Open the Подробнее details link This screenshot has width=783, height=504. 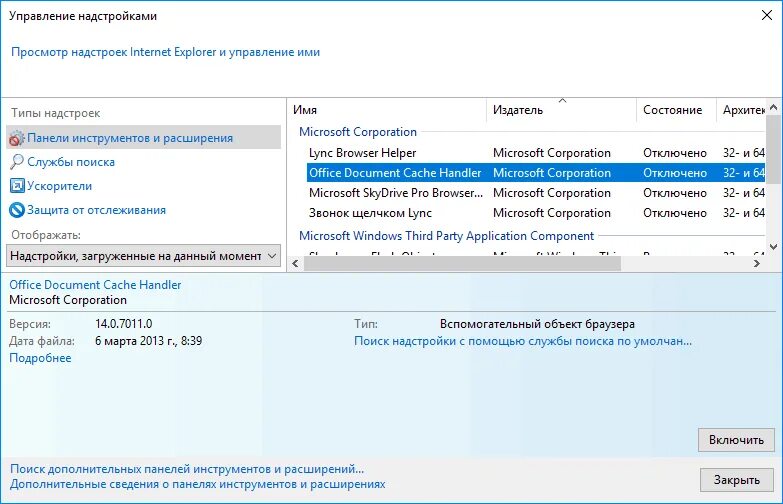coord(40,358)
